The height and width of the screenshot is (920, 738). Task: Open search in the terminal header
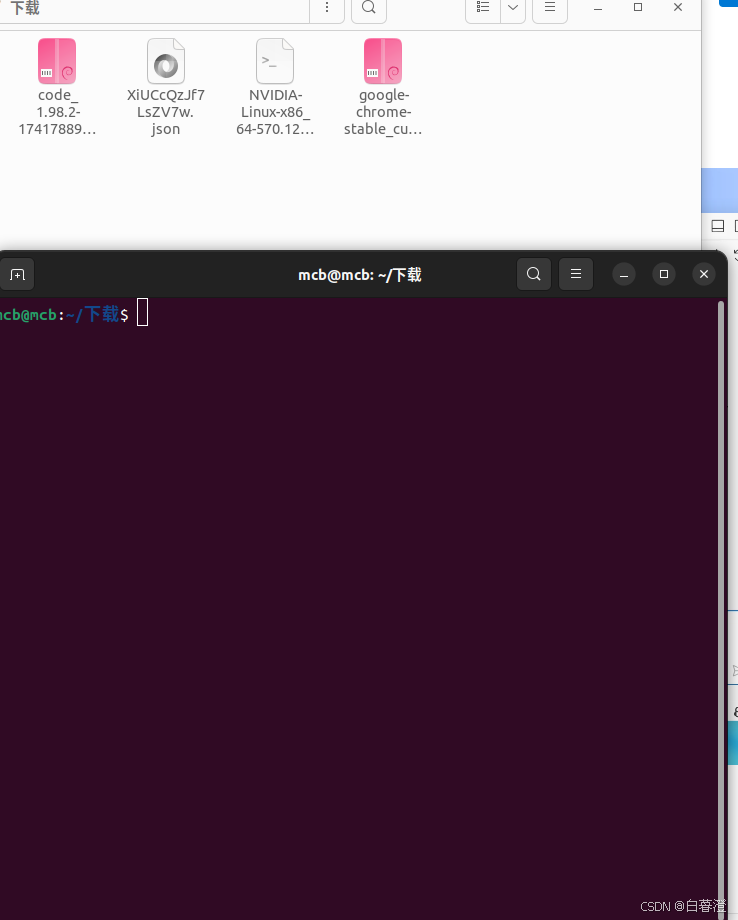tap(534, 274)
